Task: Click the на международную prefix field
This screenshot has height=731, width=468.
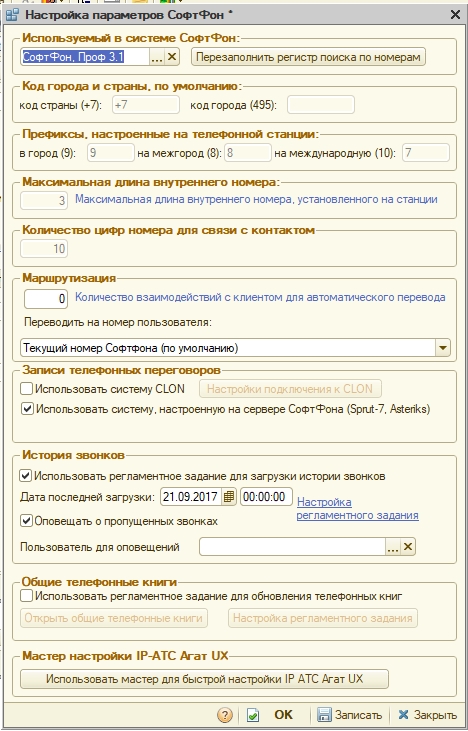Action: (426, 153)
